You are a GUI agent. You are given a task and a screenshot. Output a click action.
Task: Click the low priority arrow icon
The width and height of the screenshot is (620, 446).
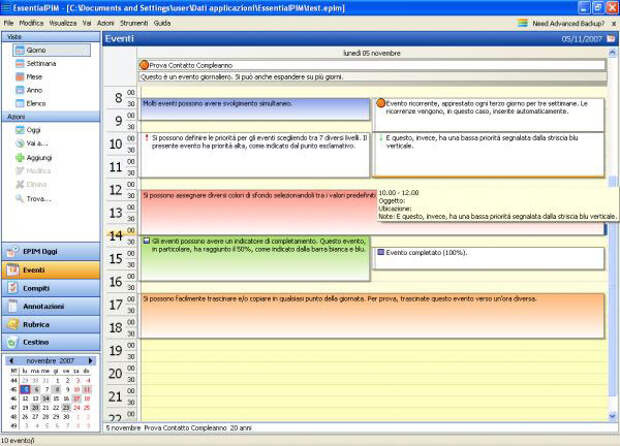click(381, 138)
